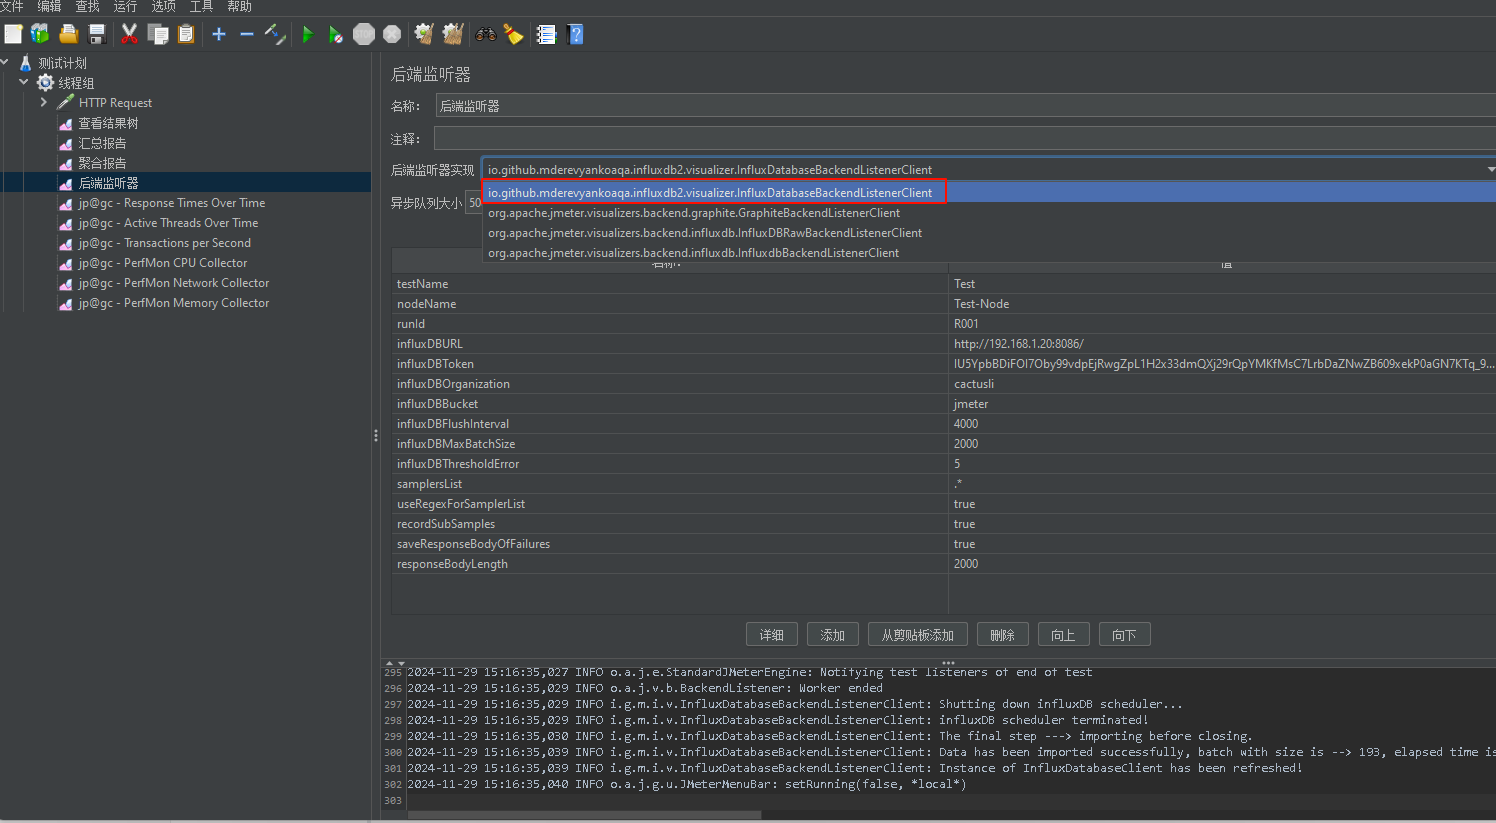This screenshot has width=1496, height=823.
Task: Expand the HTTP Request tree node arrow
Action: 44,102
